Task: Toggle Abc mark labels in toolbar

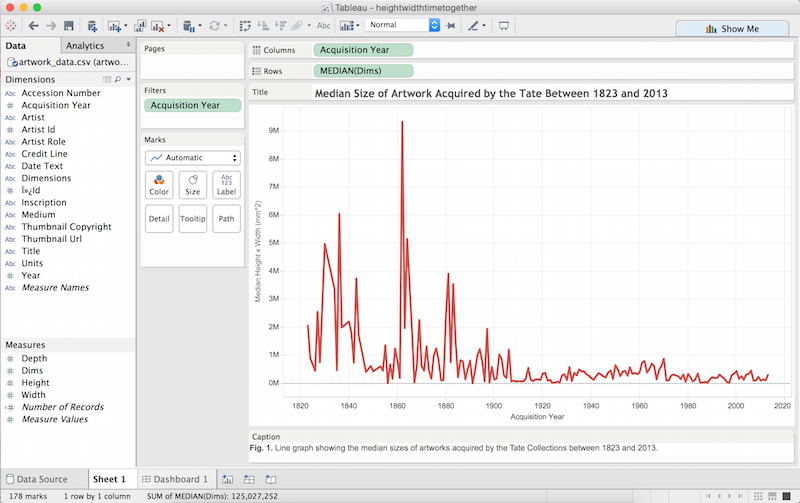Action: tap(323, 26)
